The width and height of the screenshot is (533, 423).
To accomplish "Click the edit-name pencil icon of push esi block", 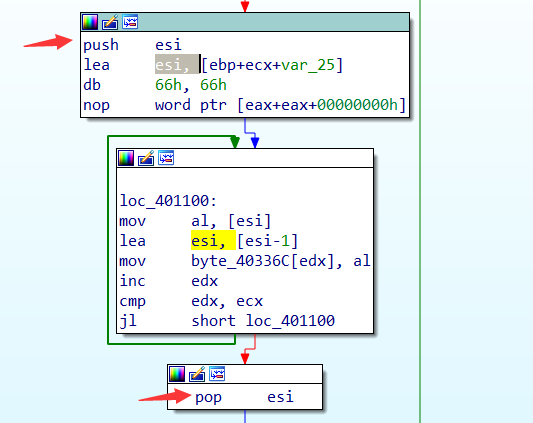I will 110,22.
